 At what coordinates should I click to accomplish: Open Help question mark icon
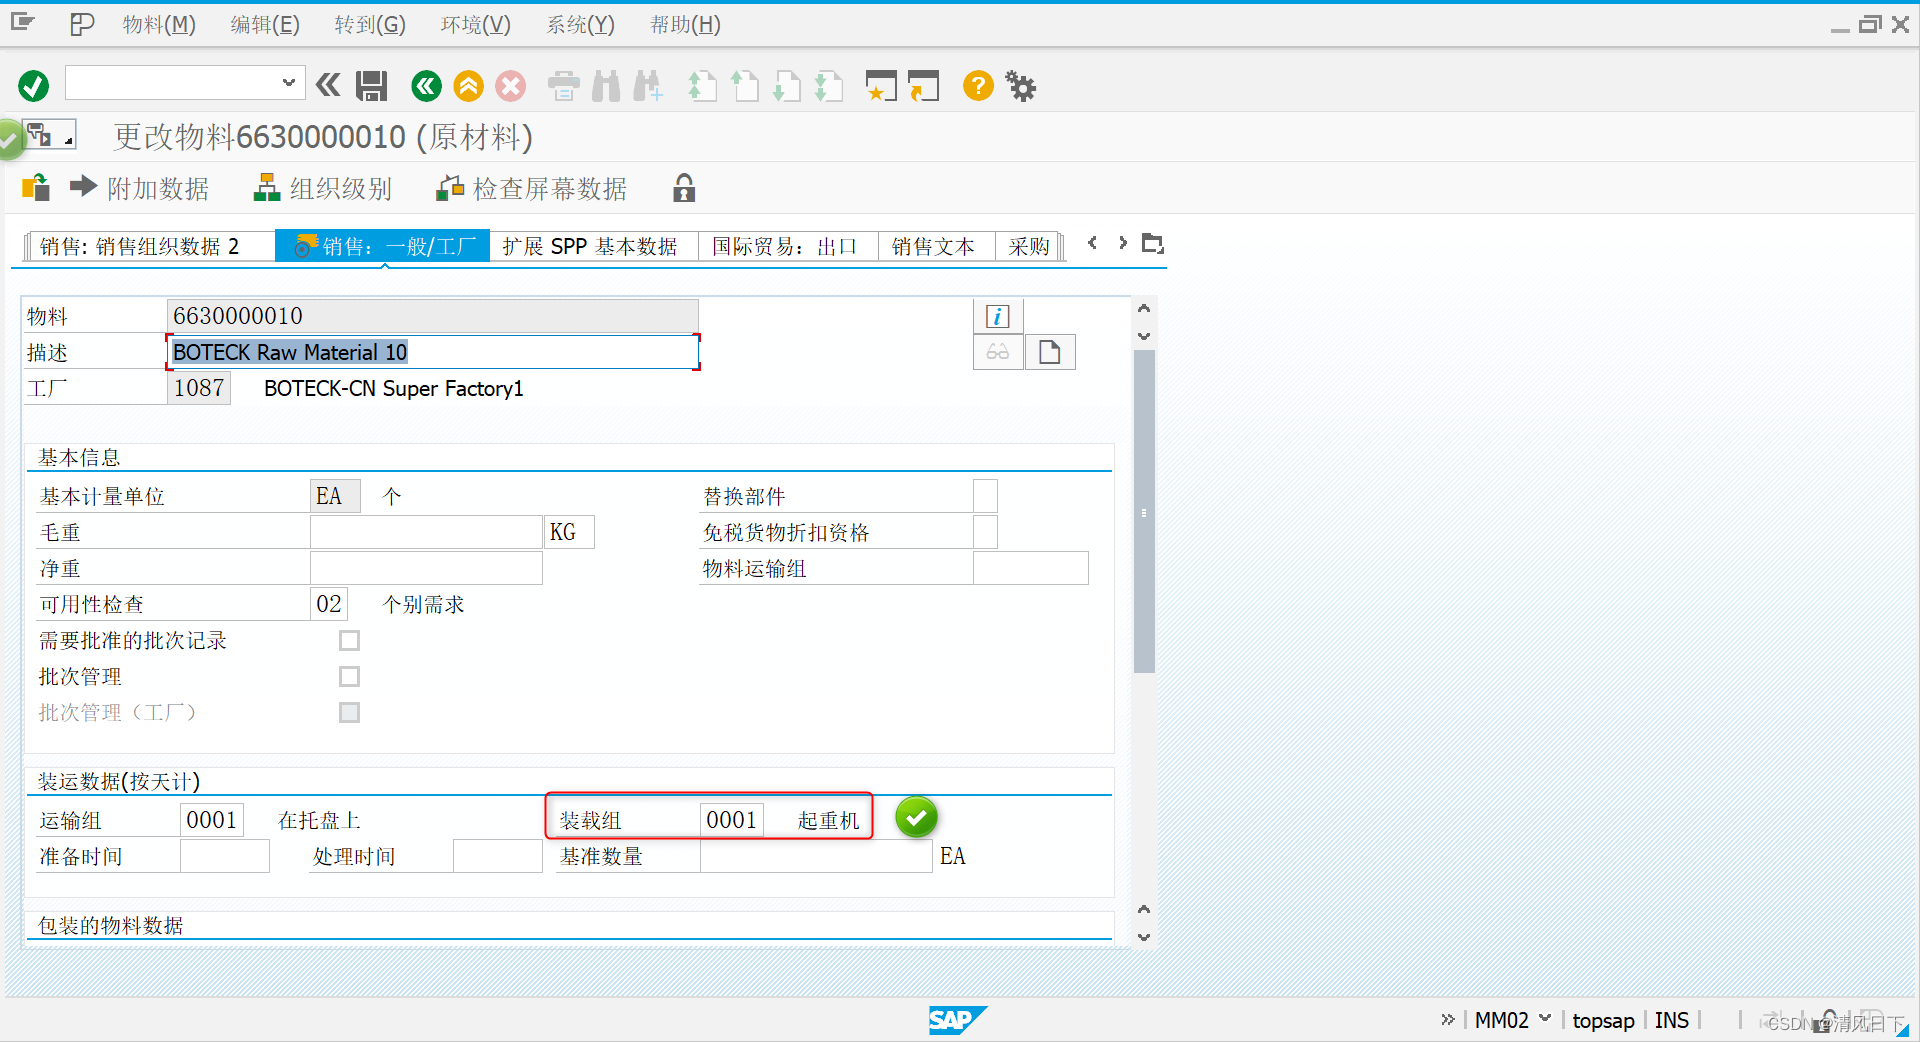[x=978, y=86]
